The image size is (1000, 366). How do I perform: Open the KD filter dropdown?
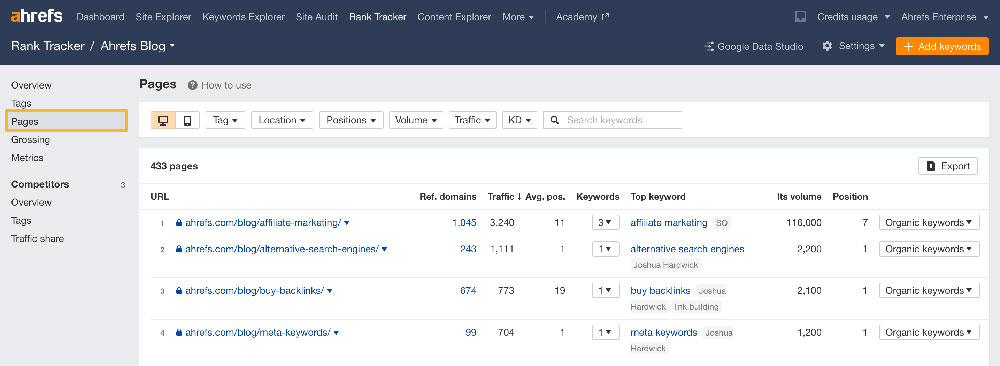click(x=520, y=120)
